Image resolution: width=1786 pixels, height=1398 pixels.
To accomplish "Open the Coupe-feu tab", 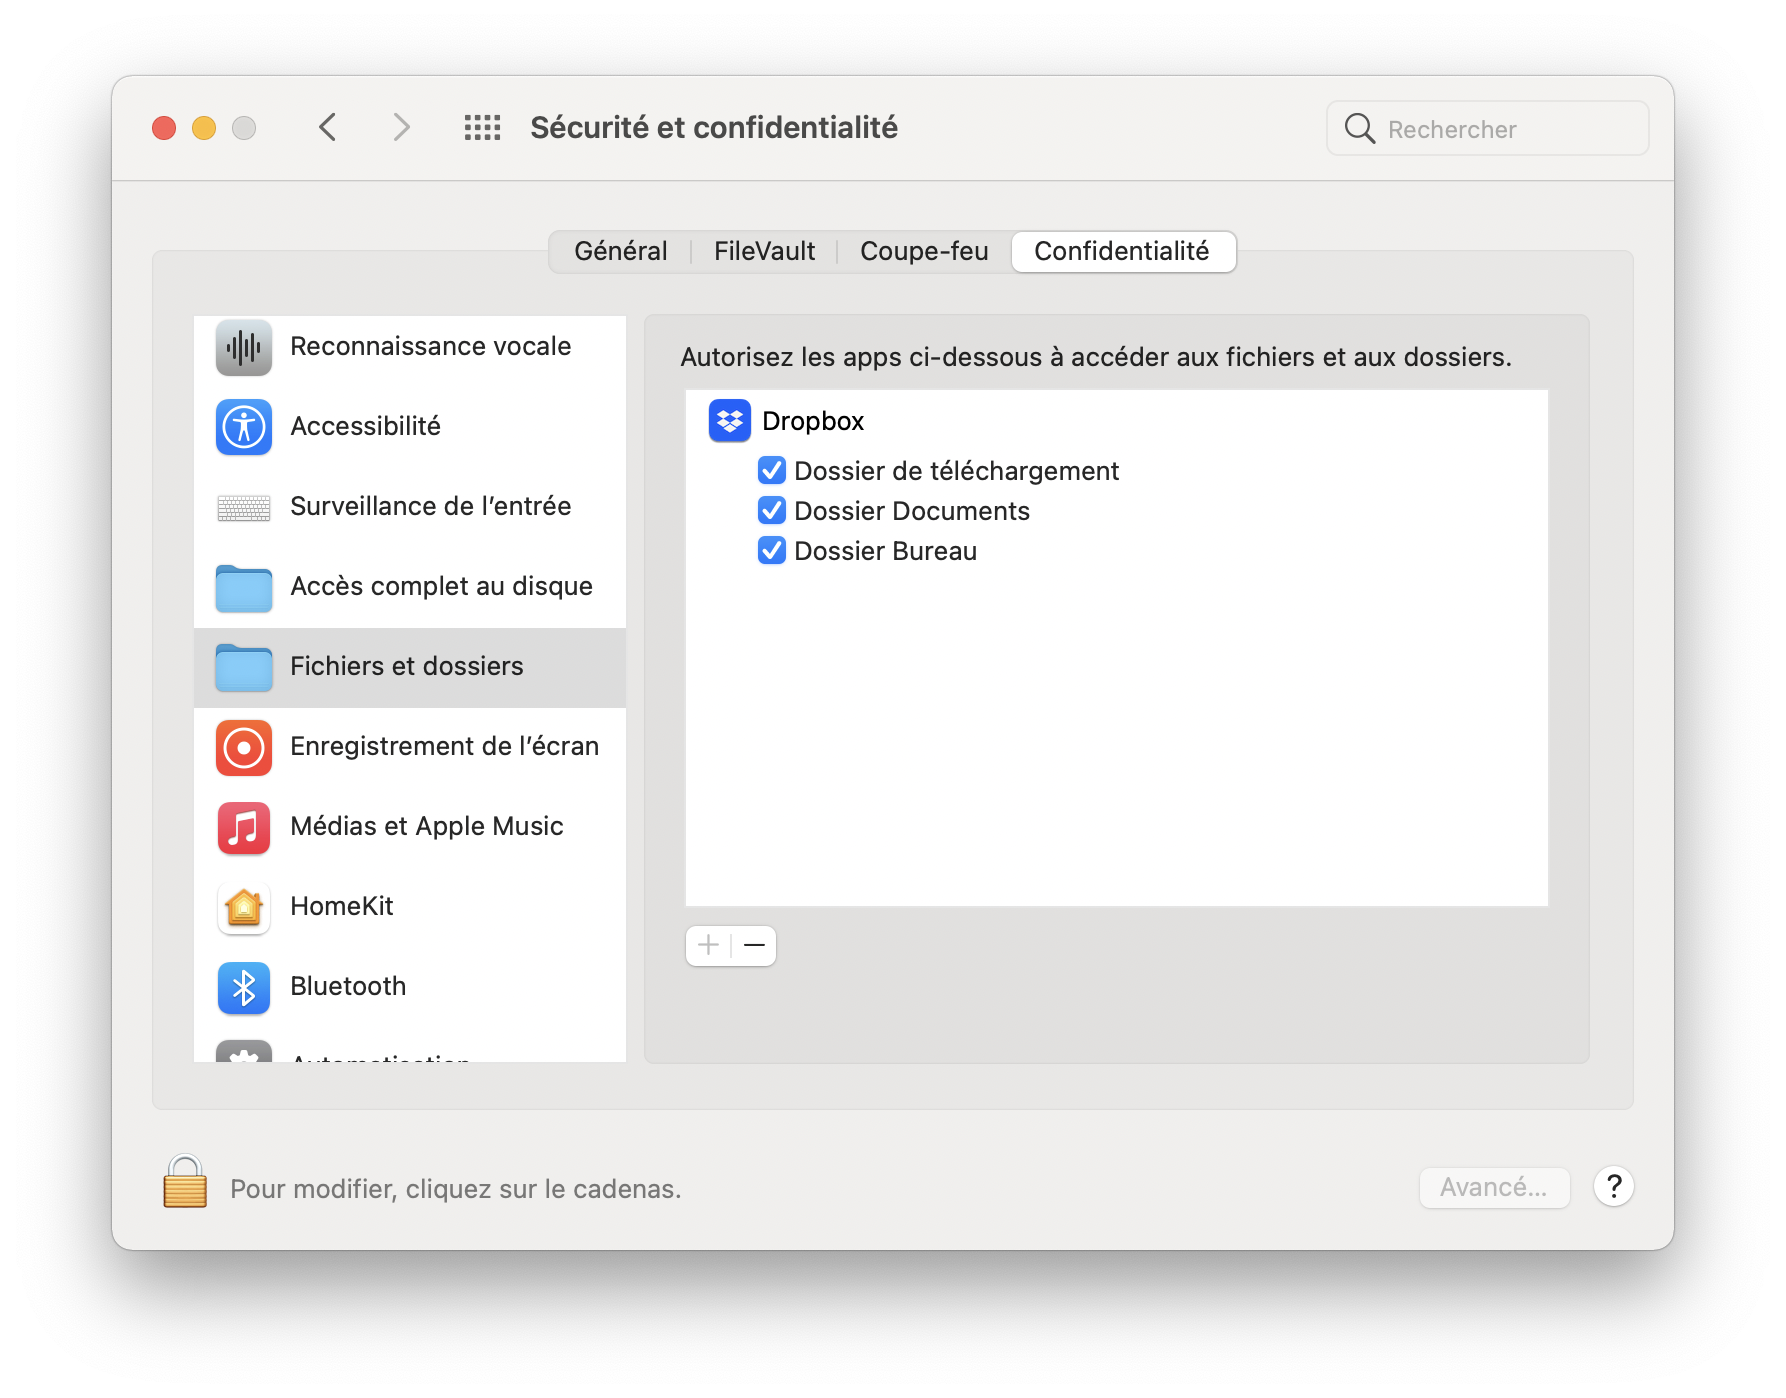I will 922,251.
